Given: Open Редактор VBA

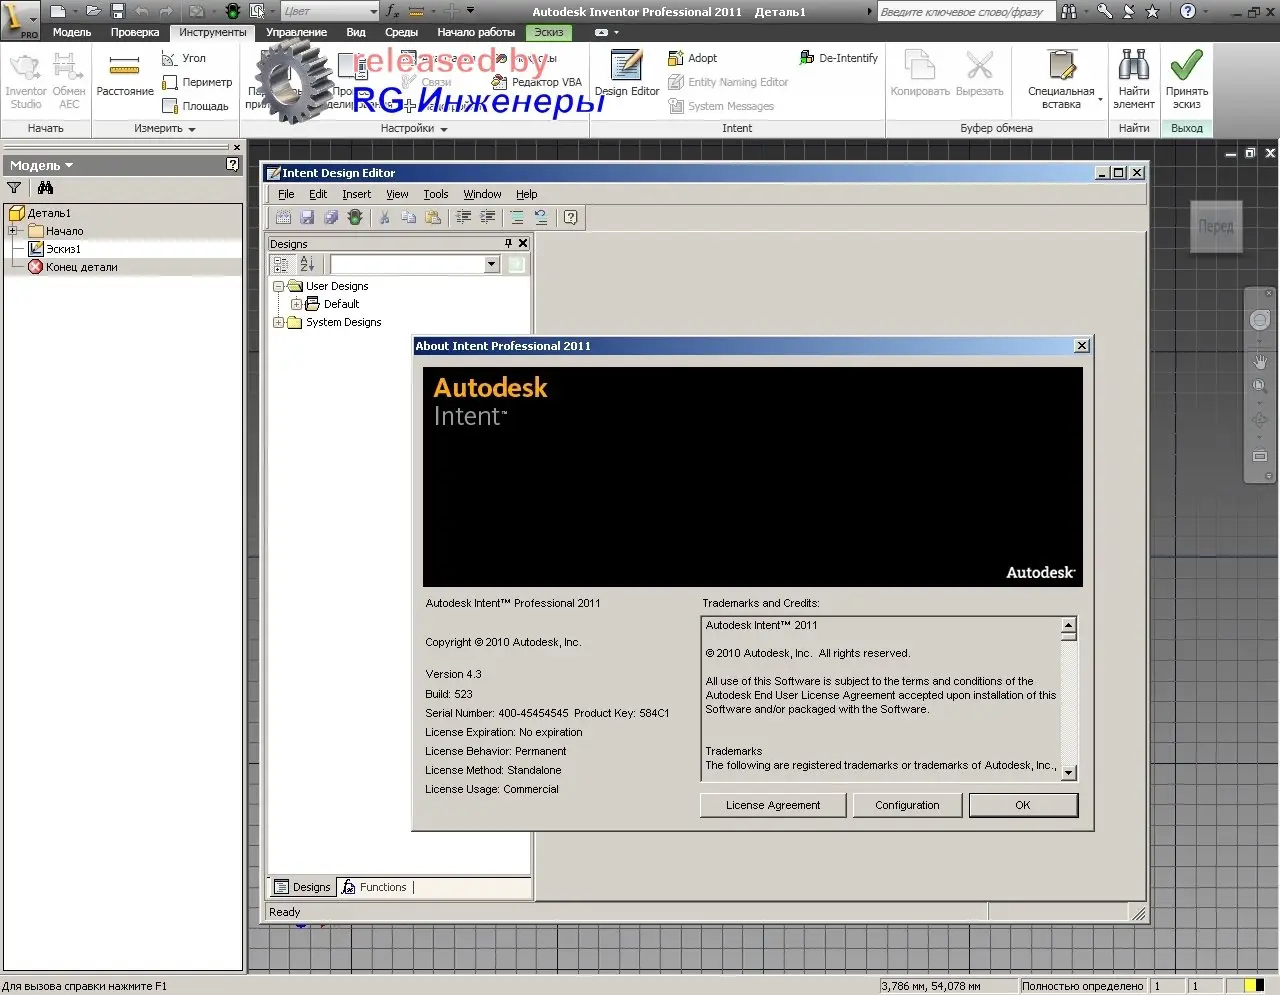Looking at the screenshot, I should pos(537,82).
